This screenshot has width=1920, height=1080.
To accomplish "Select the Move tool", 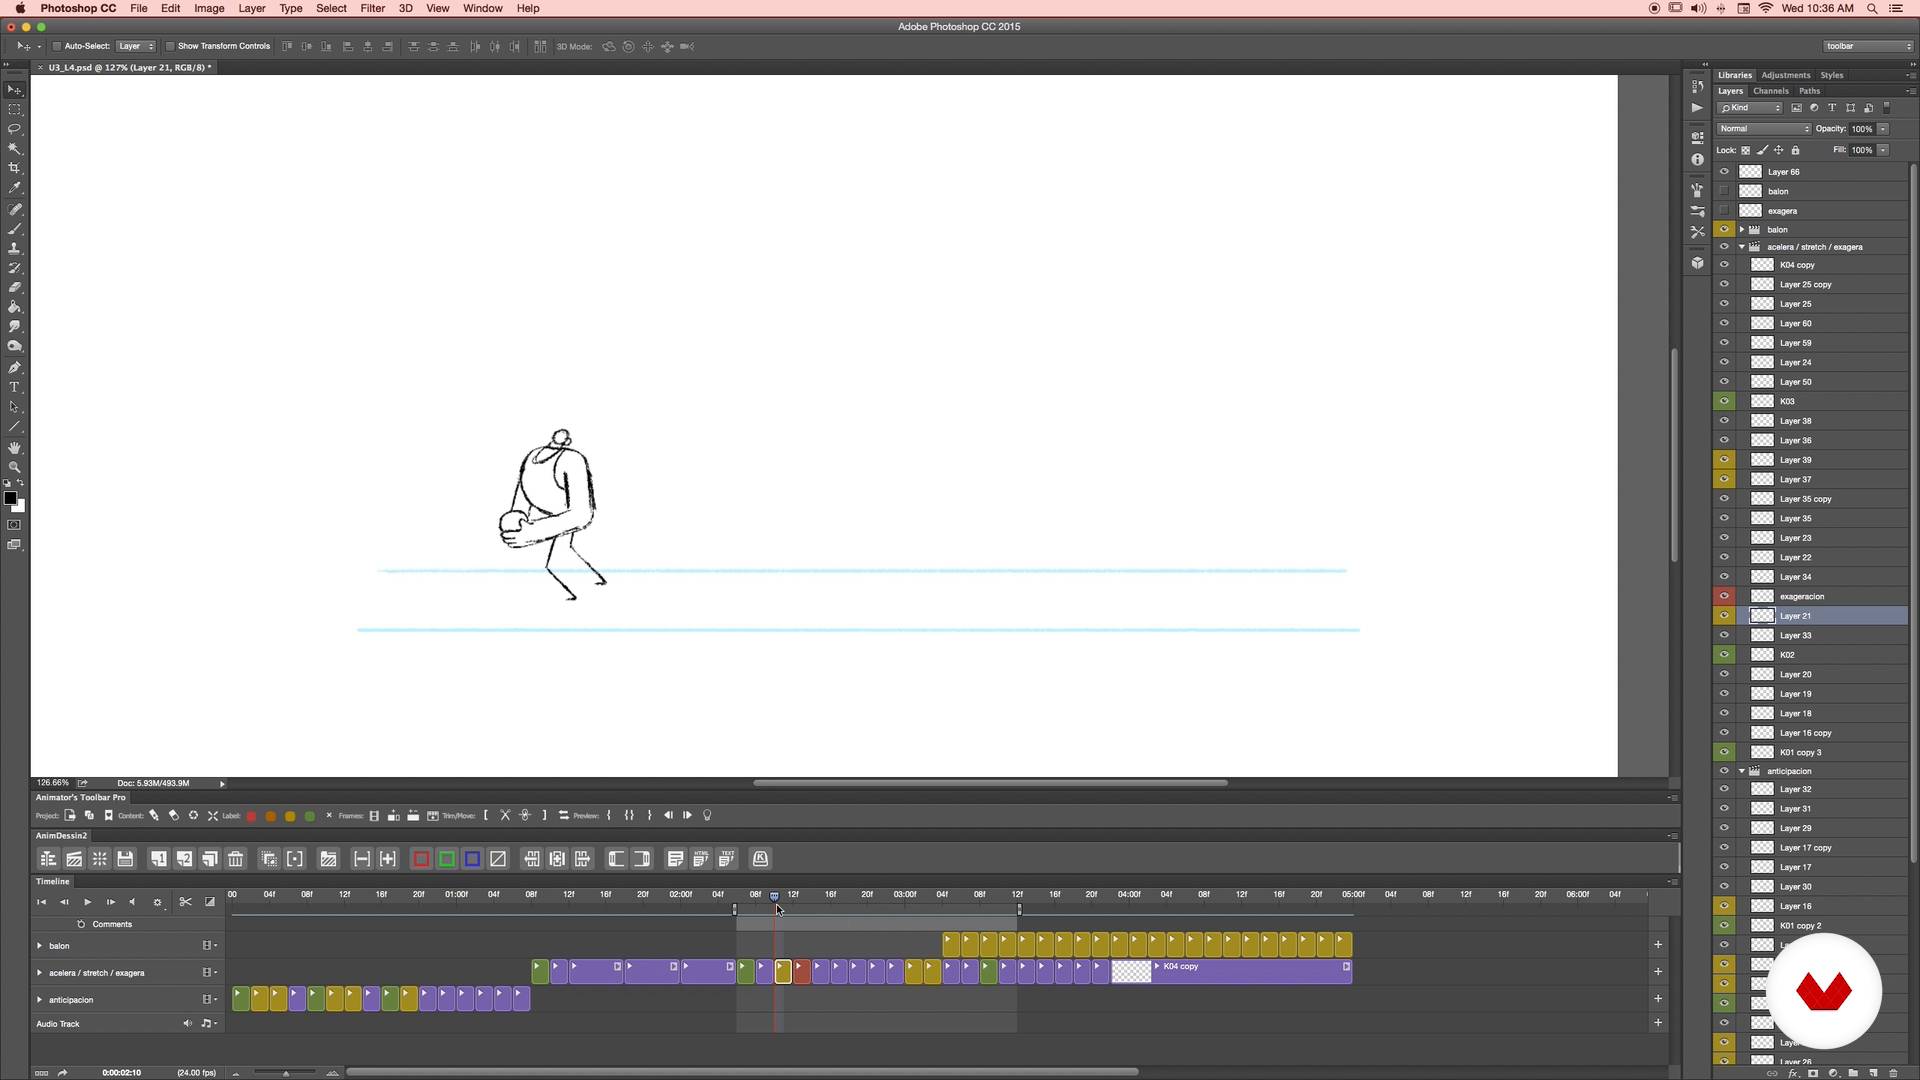I will [15, 90].
